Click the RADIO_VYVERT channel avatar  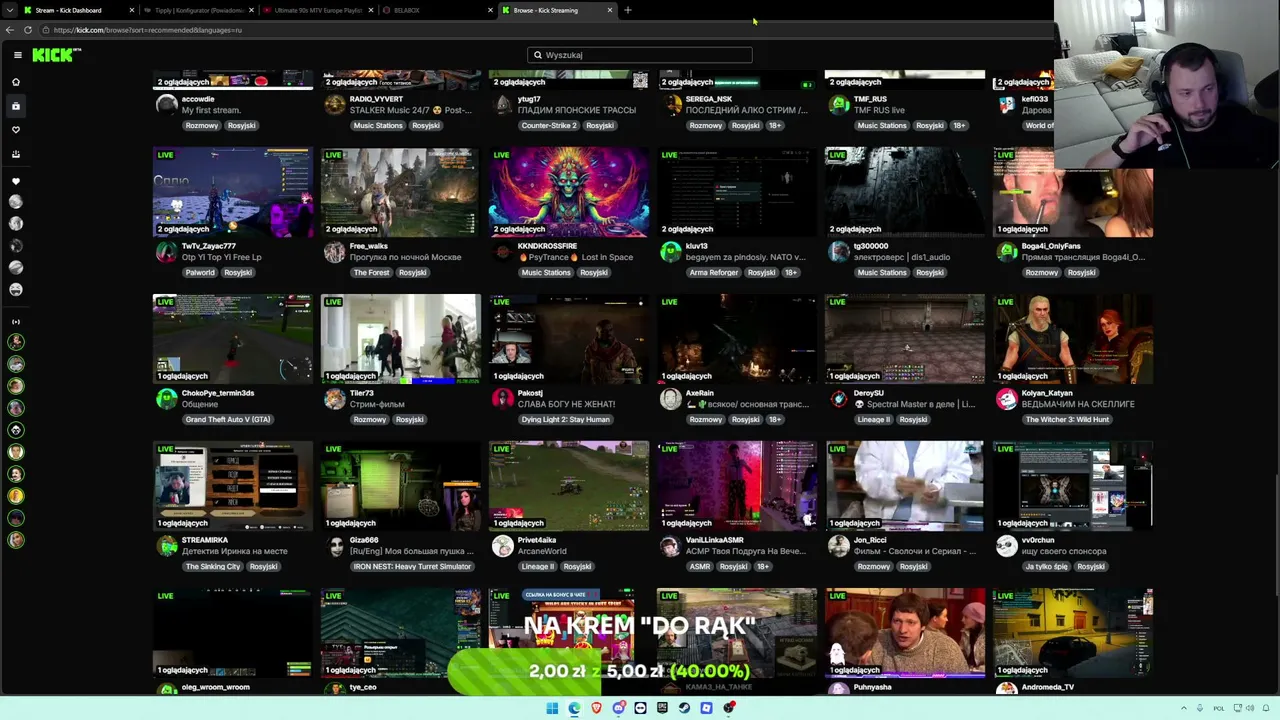[335, 105]
